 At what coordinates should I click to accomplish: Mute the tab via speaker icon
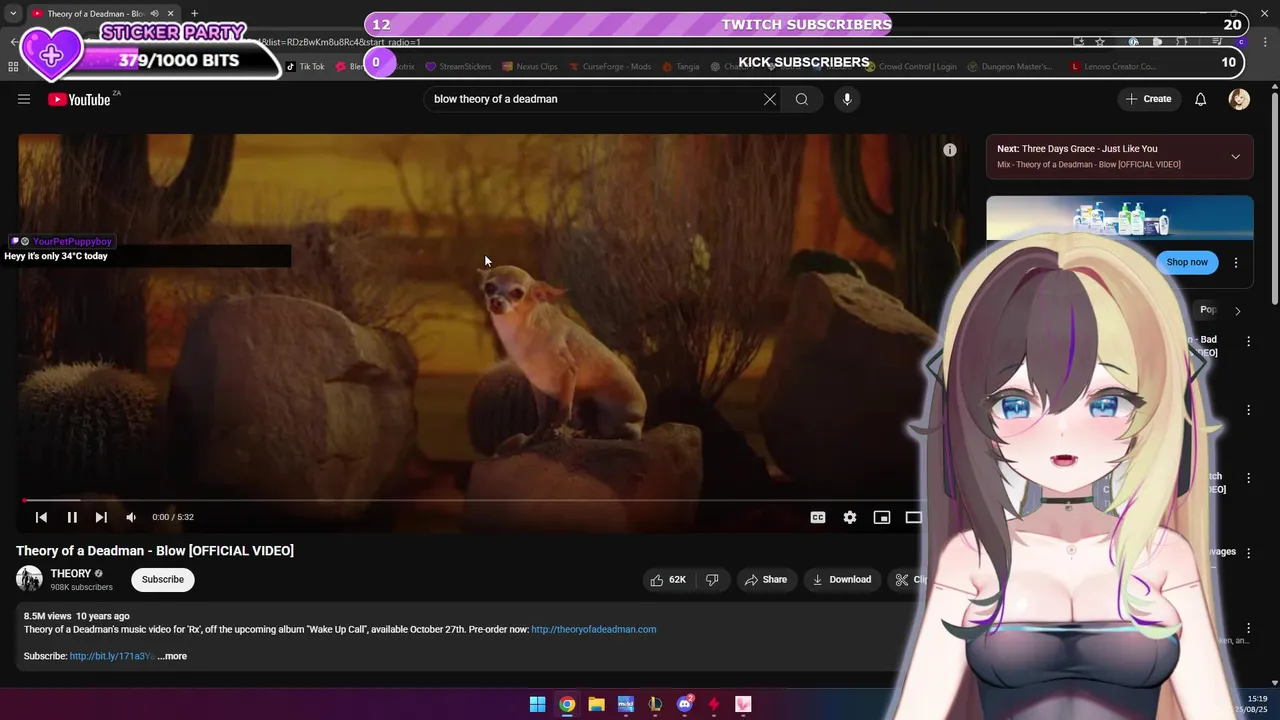pyautogui.click(x=154, y=14)
